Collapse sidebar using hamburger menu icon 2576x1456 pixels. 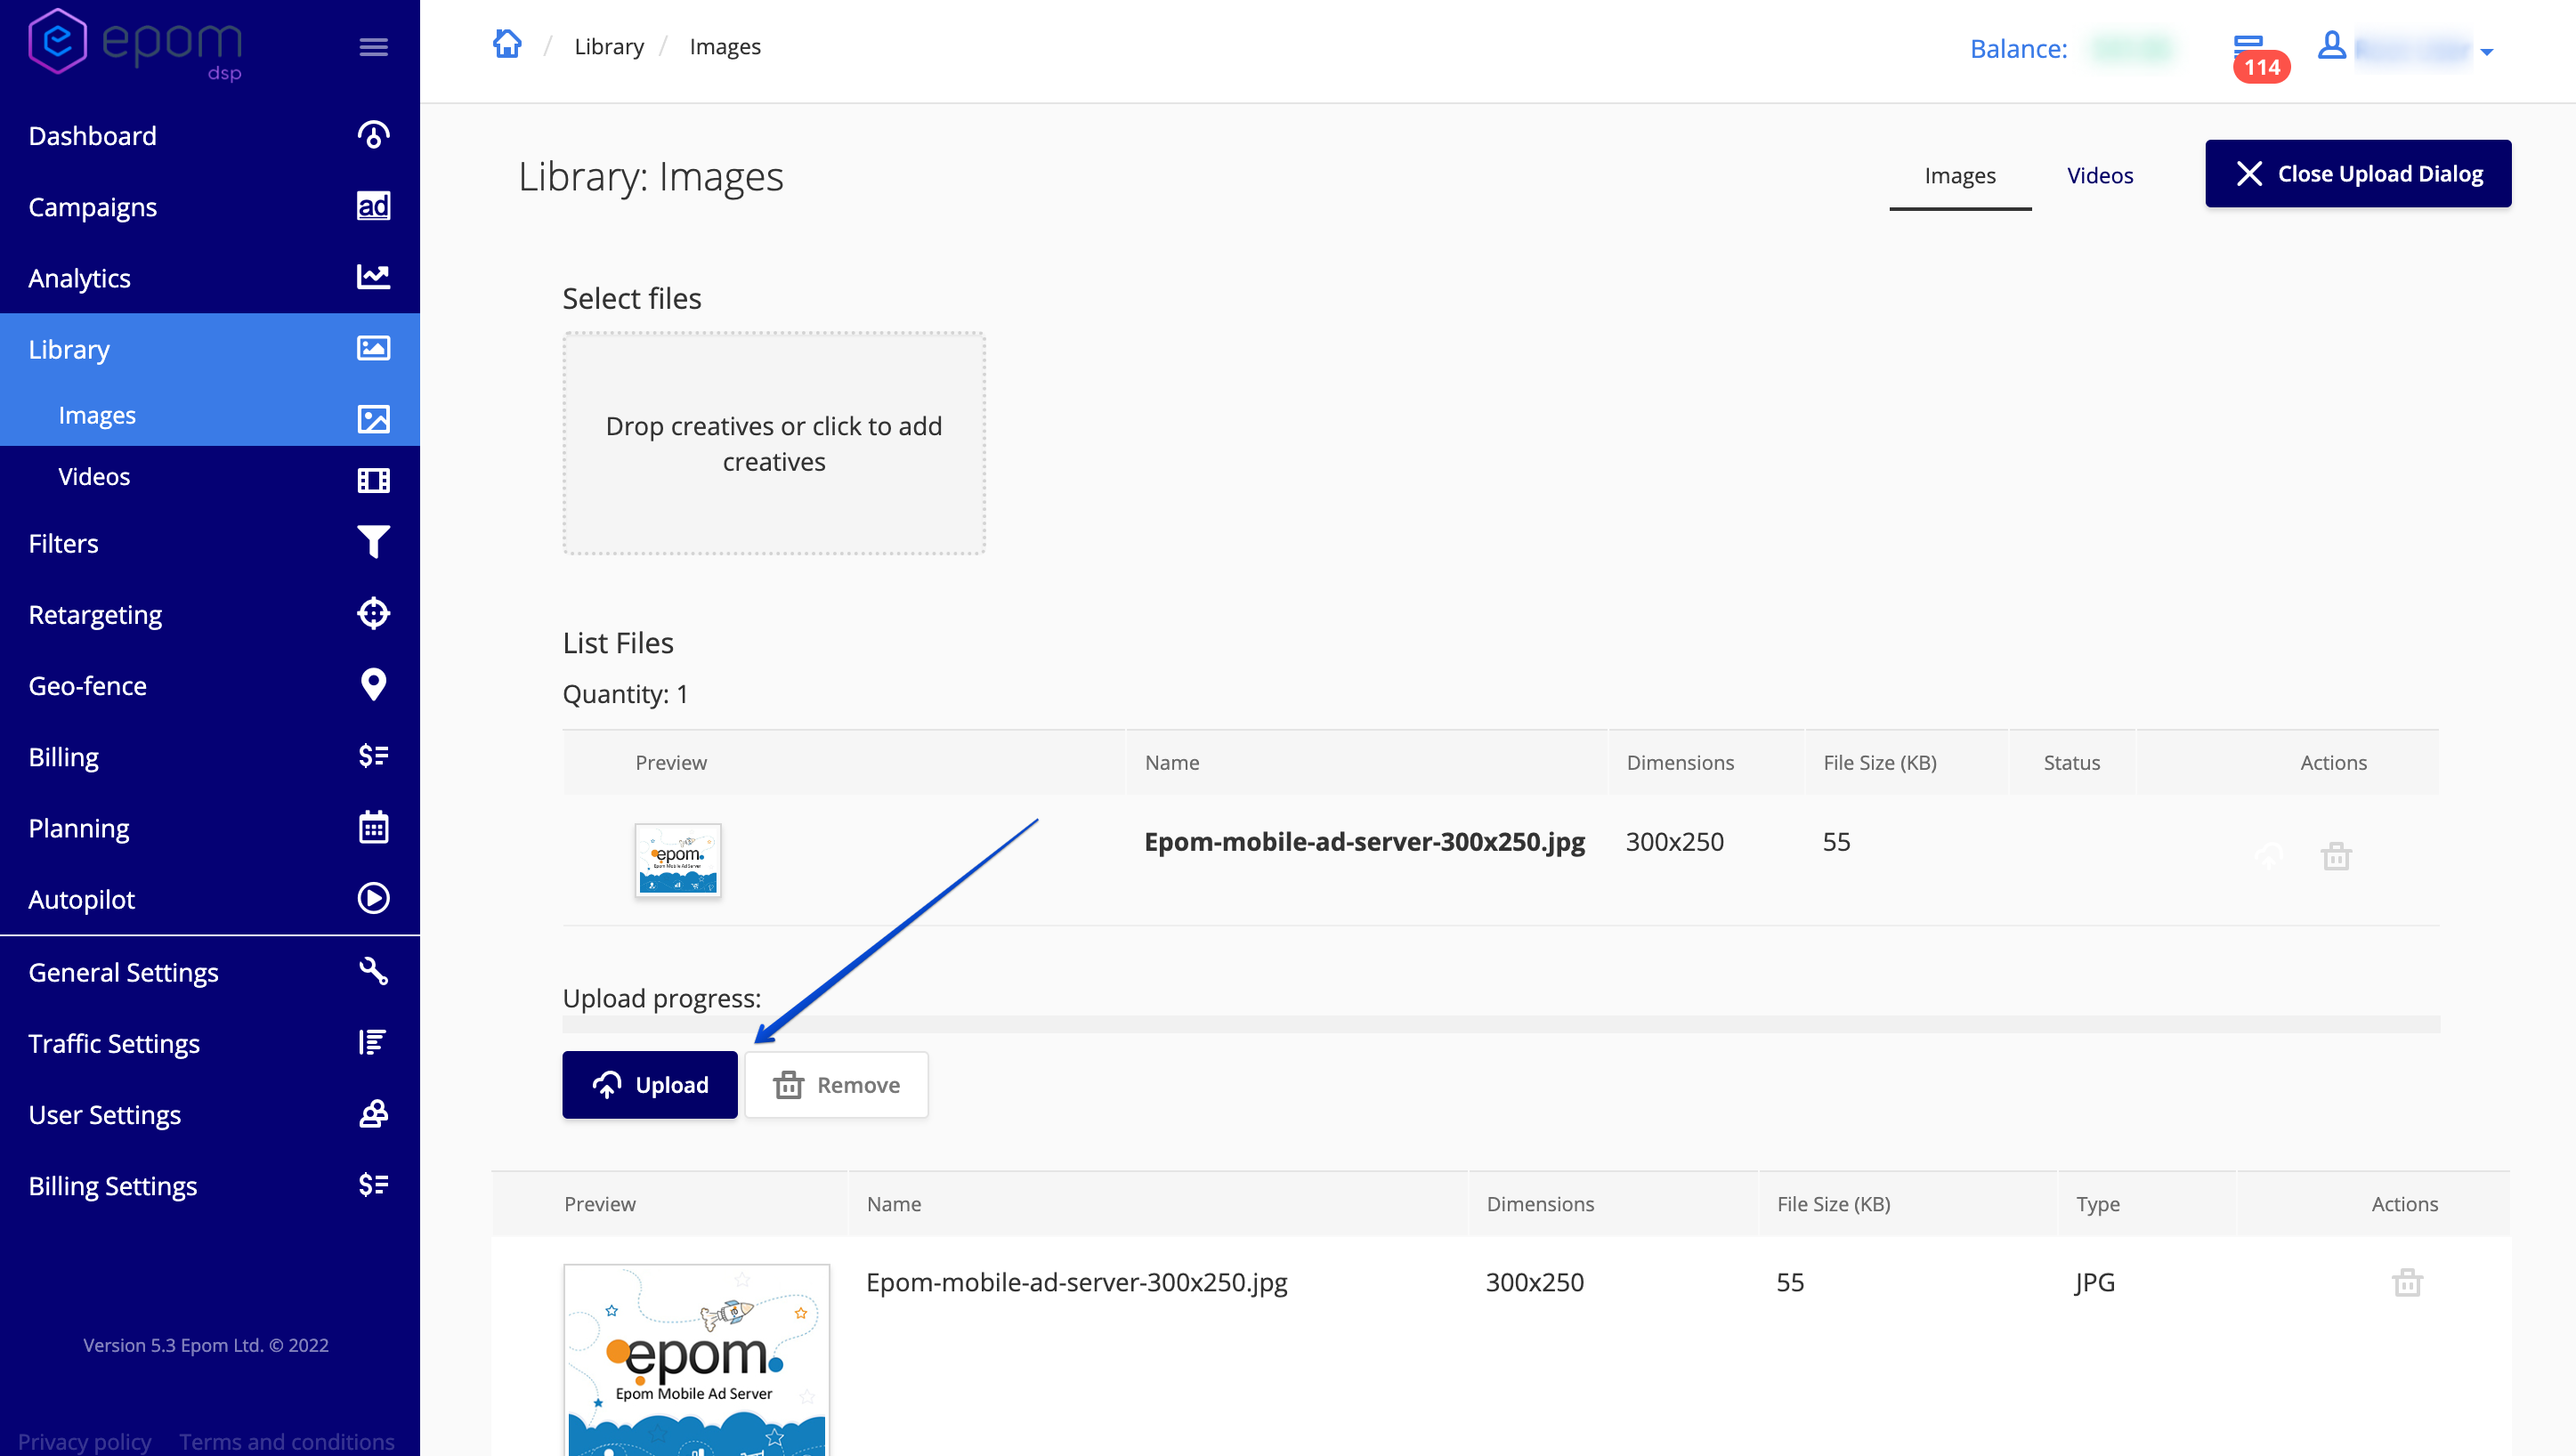(x=373, y=47)
